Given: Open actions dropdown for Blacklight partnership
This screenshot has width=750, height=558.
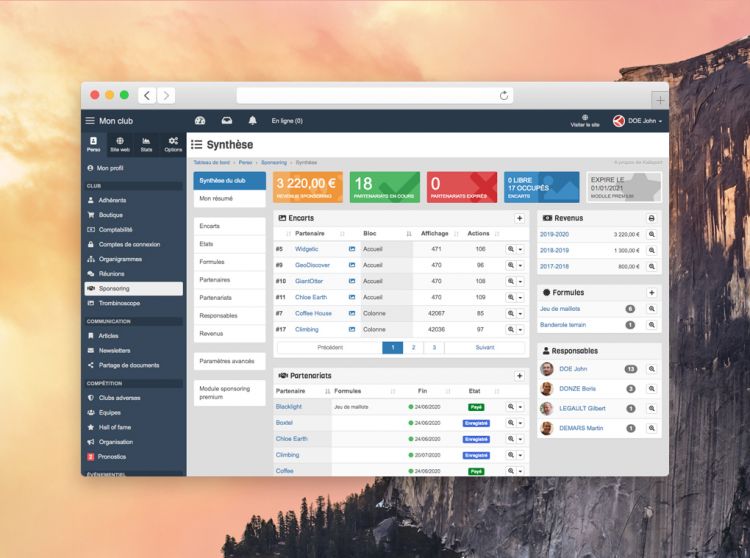Looking at the screenshot, I should click(x=520, y=407).
